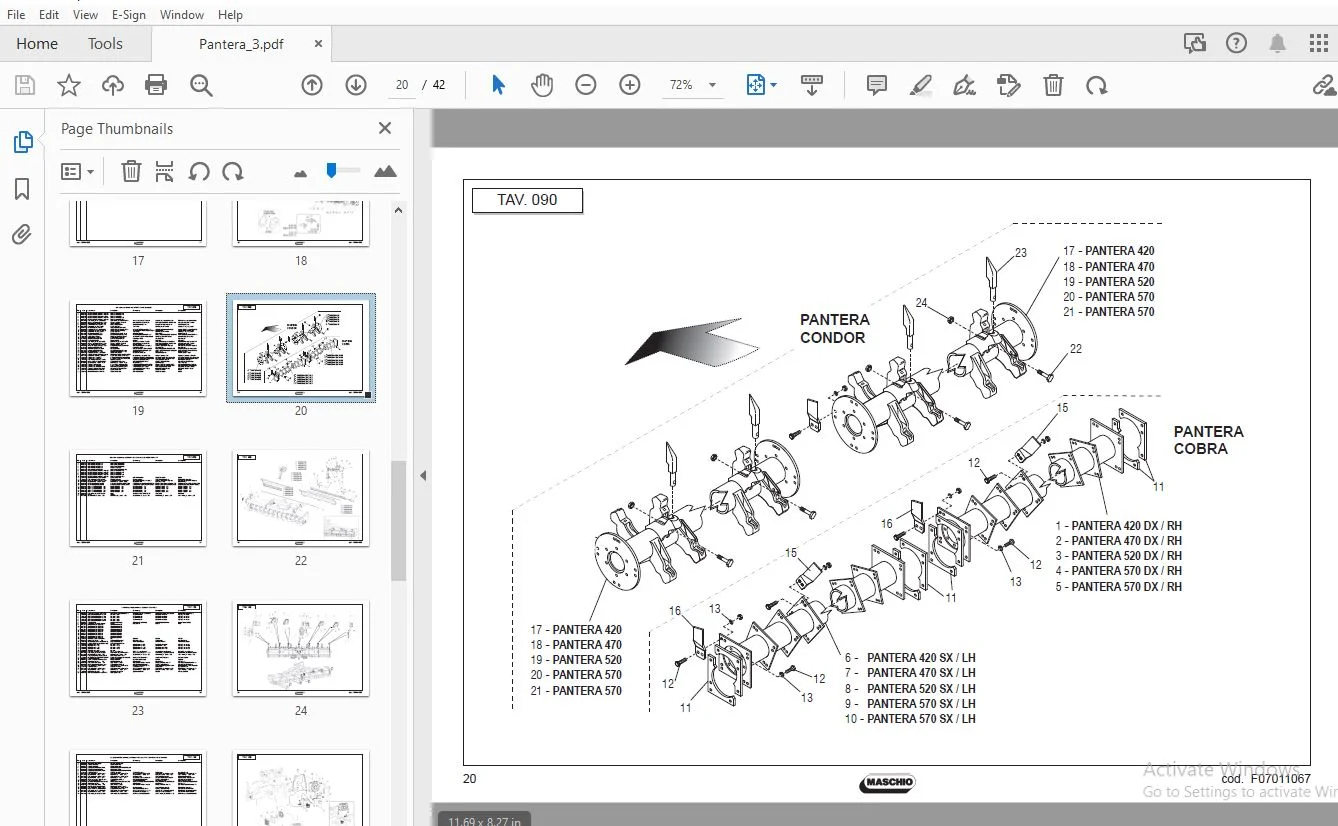Open the Page Thumbnails sidebar panel icon
This screenshot has width=1338, height=826.
click(x=22, y=142)
